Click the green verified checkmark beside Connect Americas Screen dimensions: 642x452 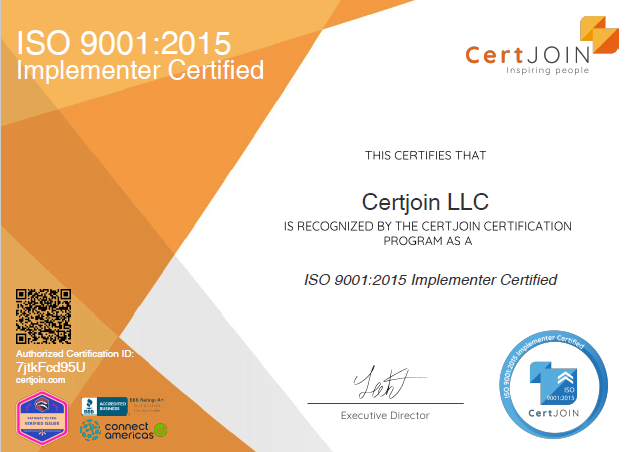(x=161, y=430)
